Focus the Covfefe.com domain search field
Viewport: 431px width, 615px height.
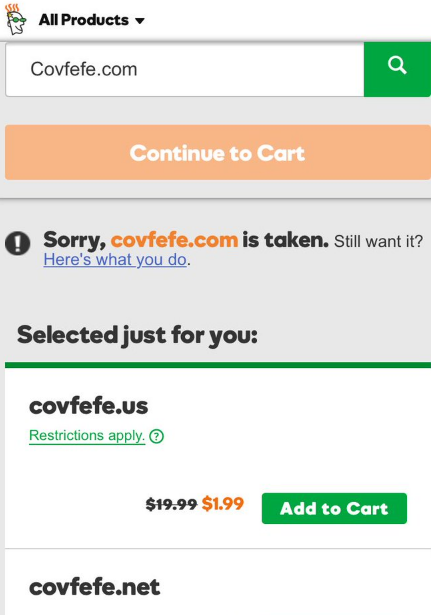(x=185, y=69)
